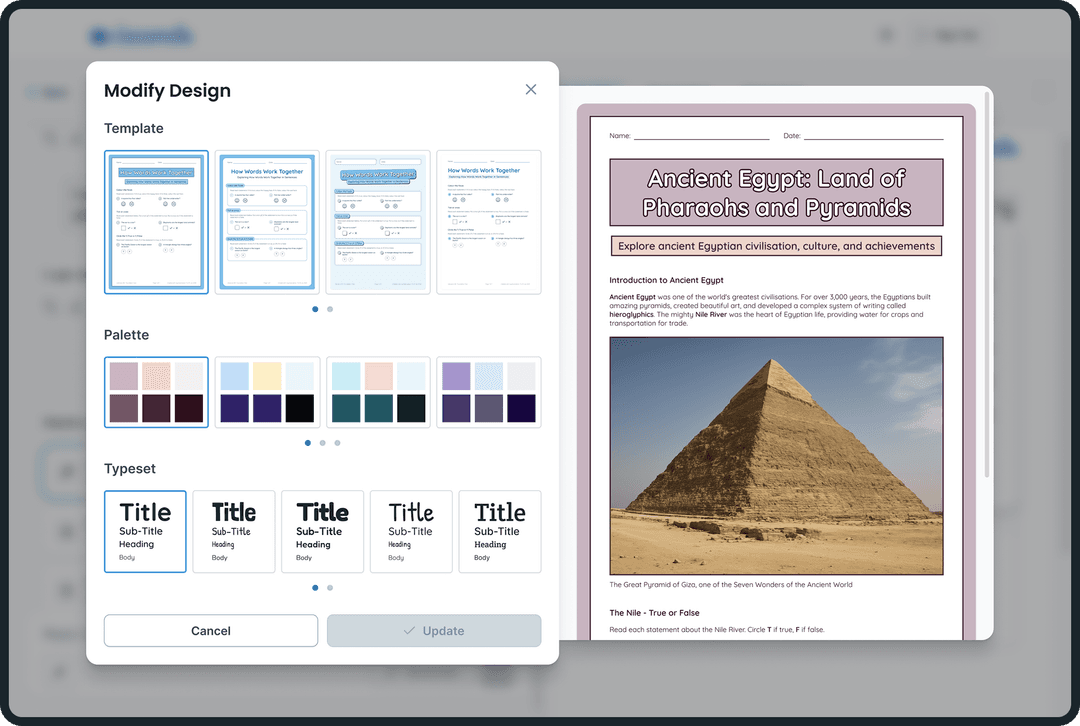Go to second page of typesets
1080x726 pixels.
click(330, 588)
